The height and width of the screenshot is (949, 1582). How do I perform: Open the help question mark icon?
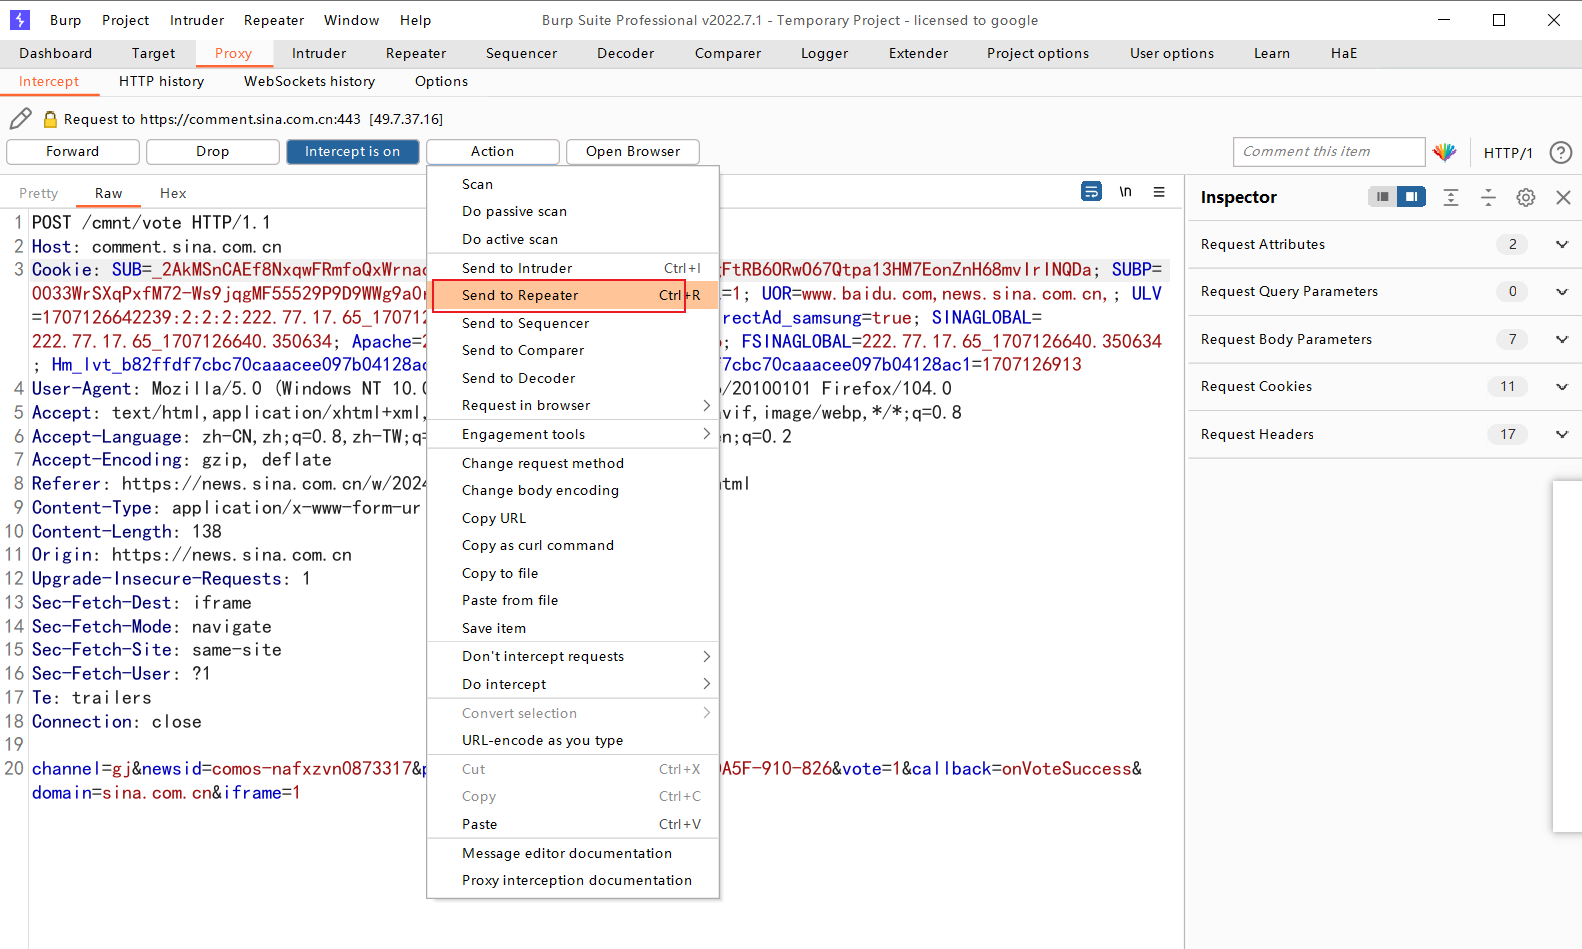(1560, 152)
